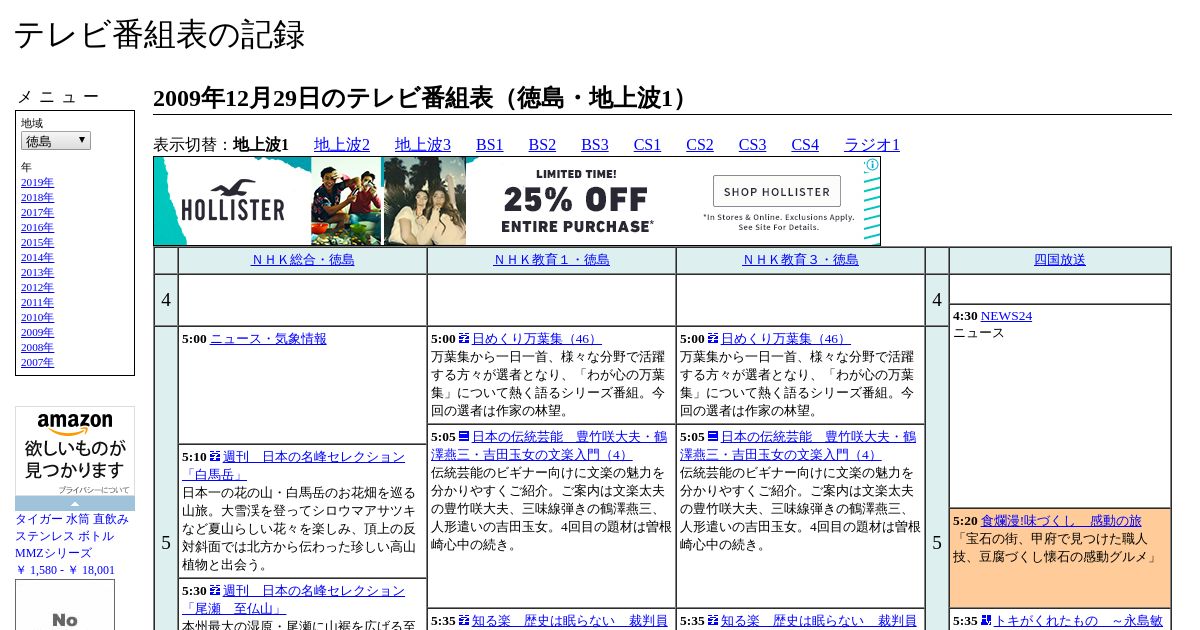Click the bold 地上波1 current view label
1200x630 pixels.
(261, 145)
